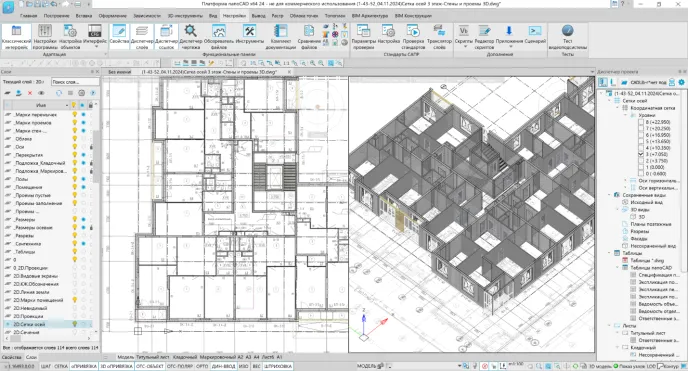688x371 pixels.
Task: Toggle the СЕТКА status bar button
Action: pos(61,366)
